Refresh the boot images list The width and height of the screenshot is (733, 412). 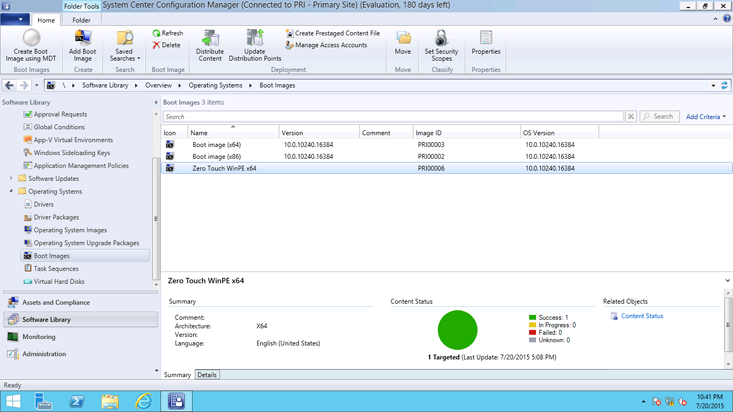coord(167,33)
